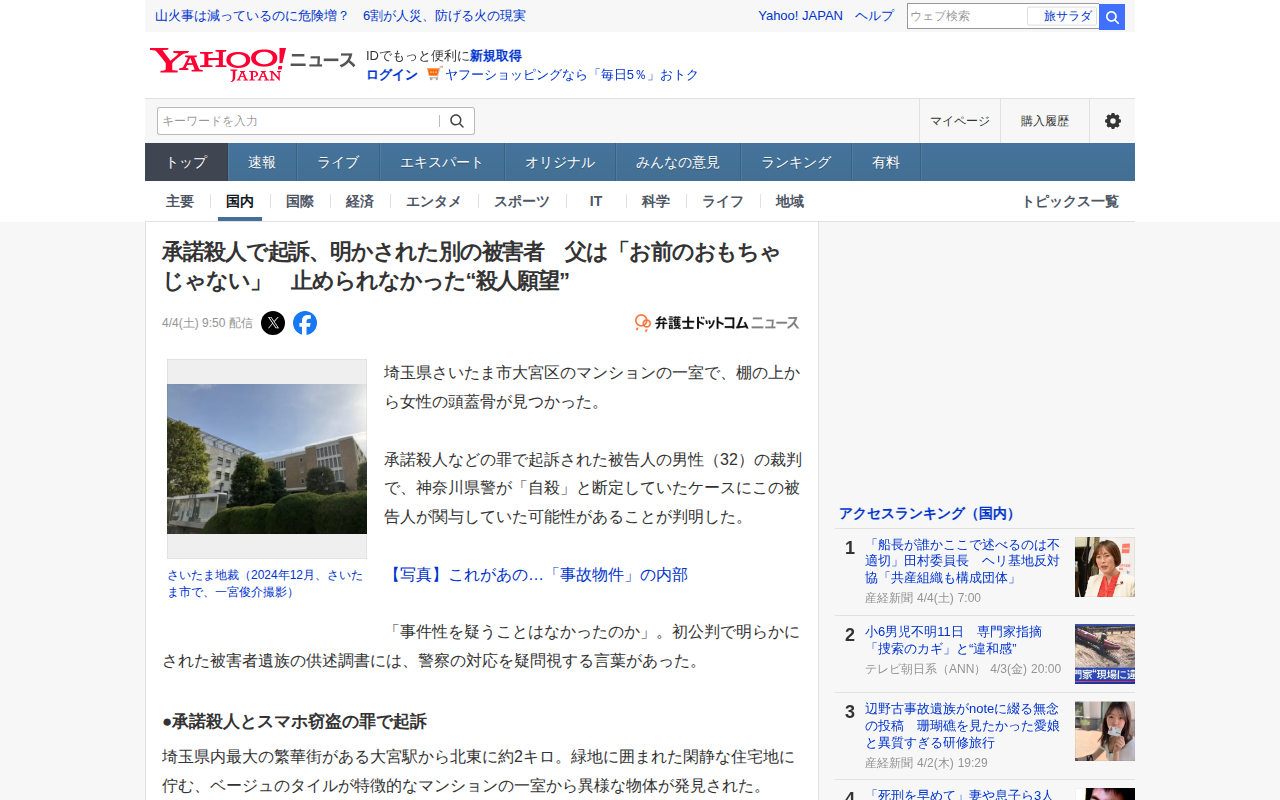Screen dimensions: 1280x800
Task: Share the article on Facebook
Action: point(305,323)
